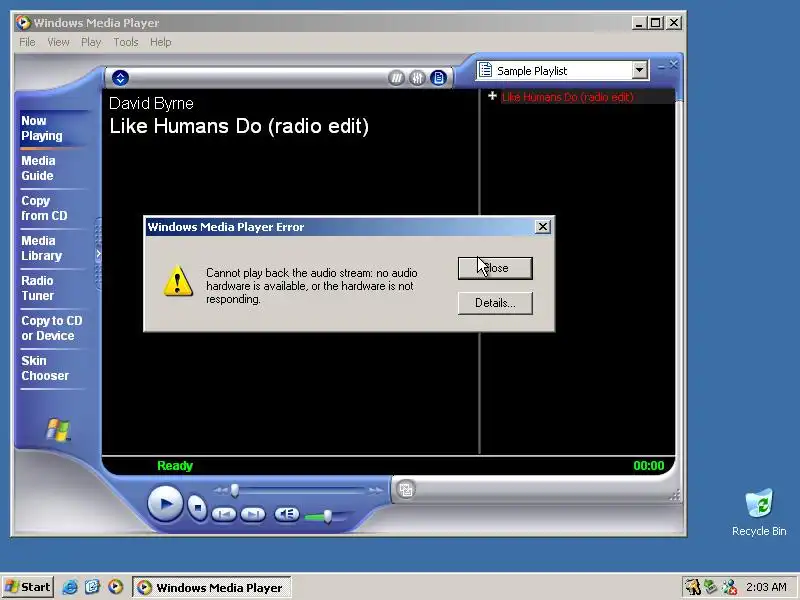Open the Play menu
Screen dimensions: 800x600
point(91,42)
